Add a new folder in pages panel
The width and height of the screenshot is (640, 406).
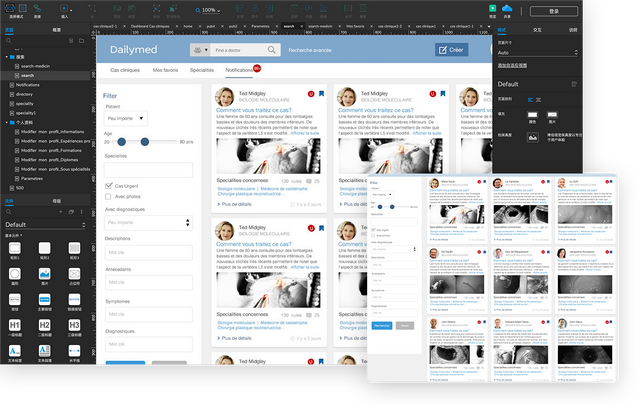tap(82, 41)
